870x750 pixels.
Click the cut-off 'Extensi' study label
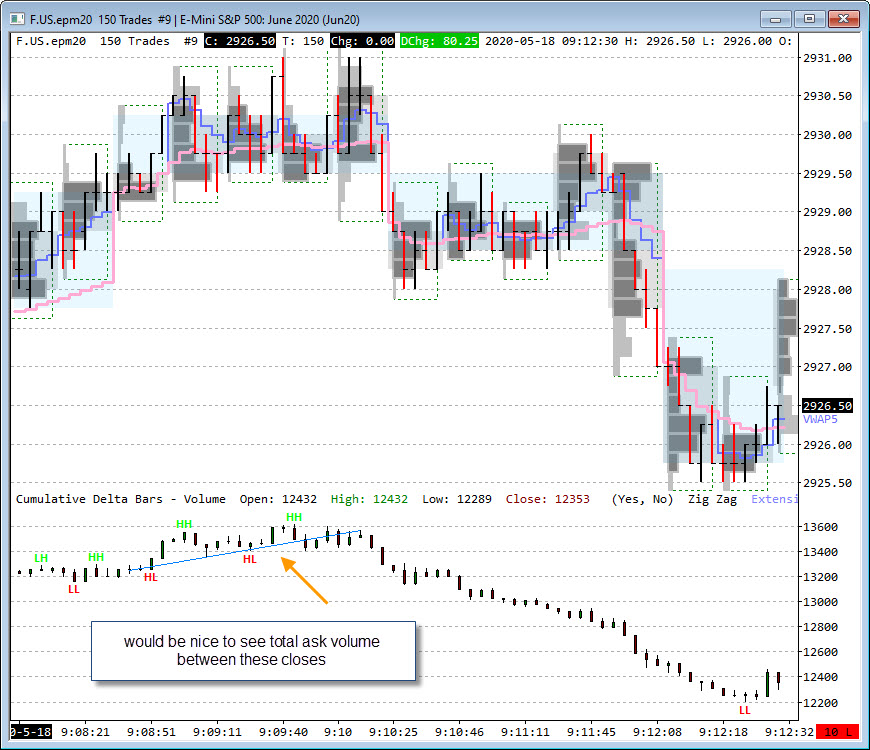775,499
